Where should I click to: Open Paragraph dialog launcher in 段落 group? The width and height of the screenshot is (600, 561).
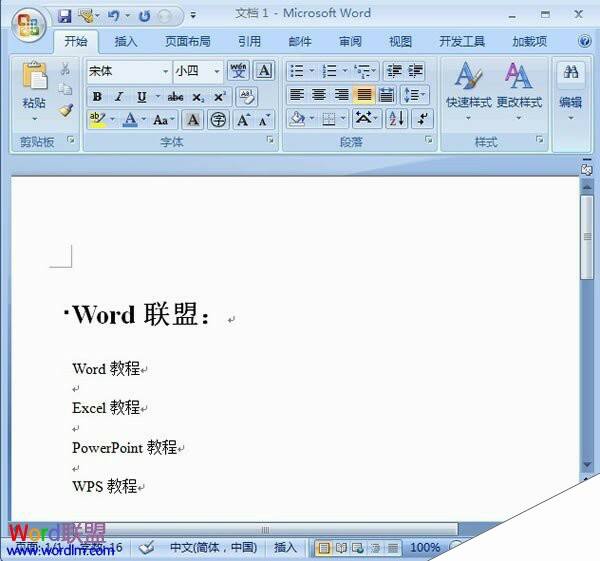tap(429, 140)
